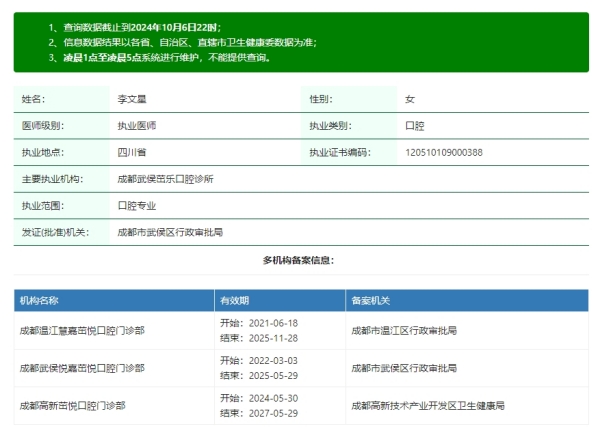Select end date 2027-05-29

[x=273, y=413]
